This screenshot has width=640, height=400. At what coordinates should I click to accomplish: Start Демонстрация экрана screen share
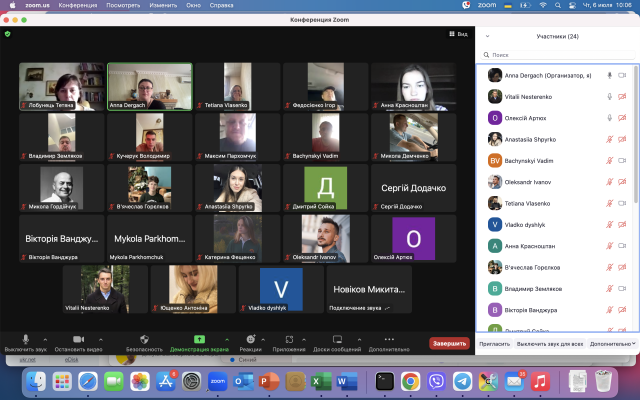(199, 343)
